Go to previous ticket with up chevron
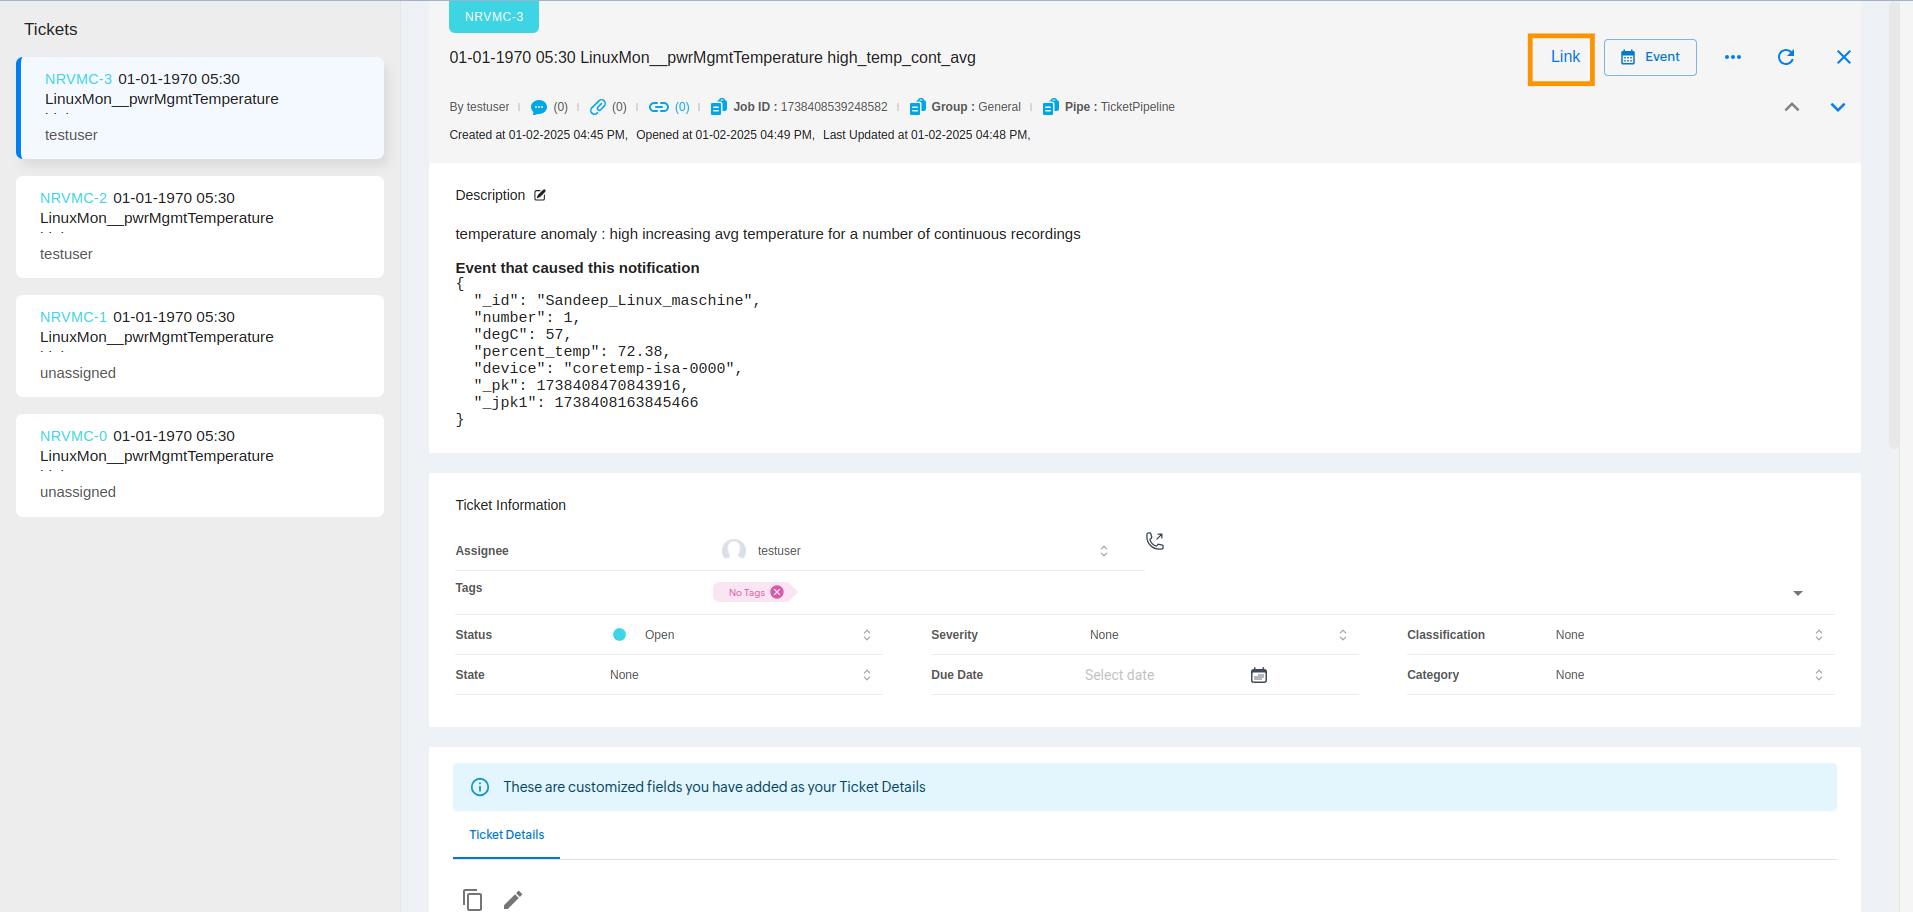The width and height of the screenshot is (1913, 912). click(1792, 107)
